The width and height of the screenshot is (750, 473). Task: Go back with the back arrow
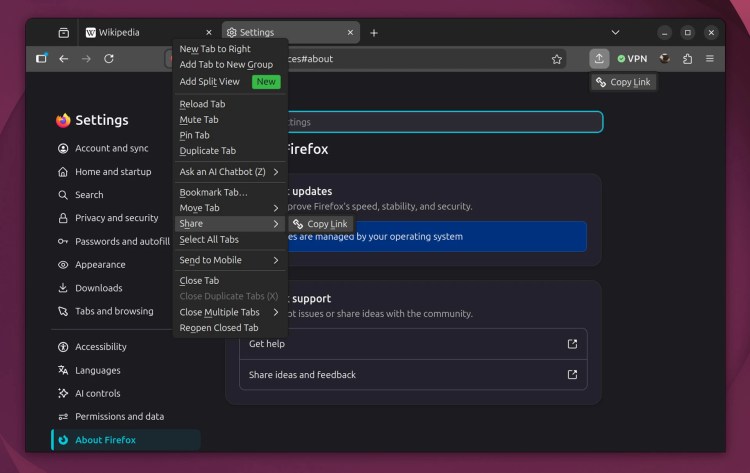click(x=64, y=58)
